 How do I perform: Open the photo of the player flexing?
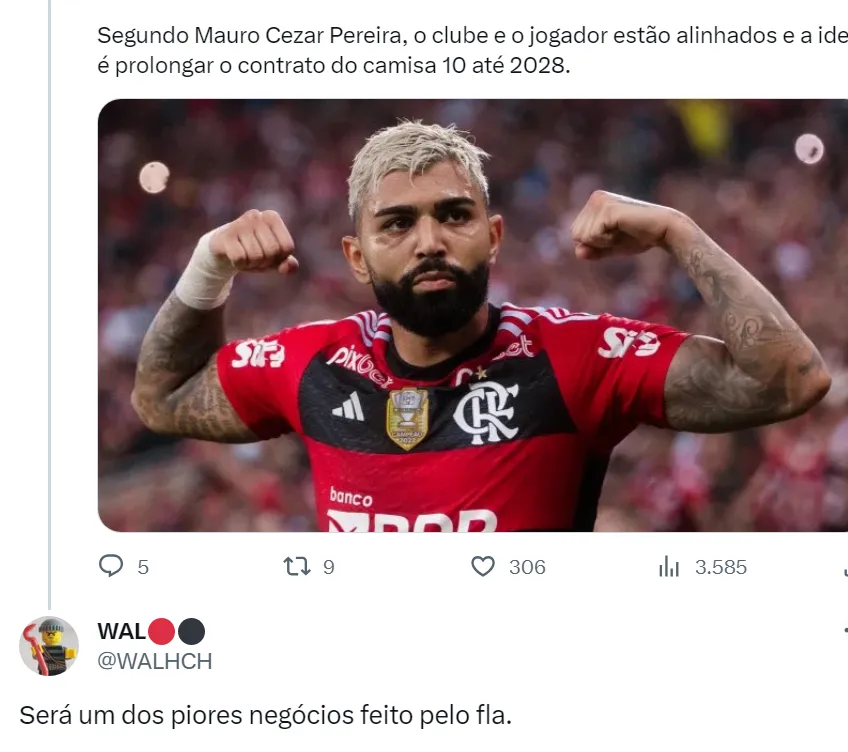coord(473,315)
